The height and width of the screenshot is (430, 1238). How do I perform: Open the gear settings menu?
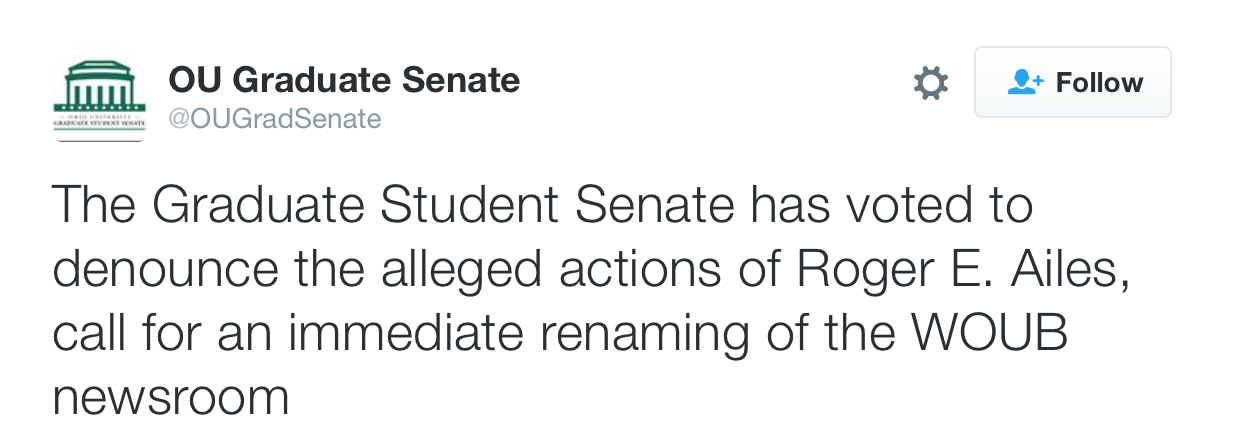[x=931, y=82]
